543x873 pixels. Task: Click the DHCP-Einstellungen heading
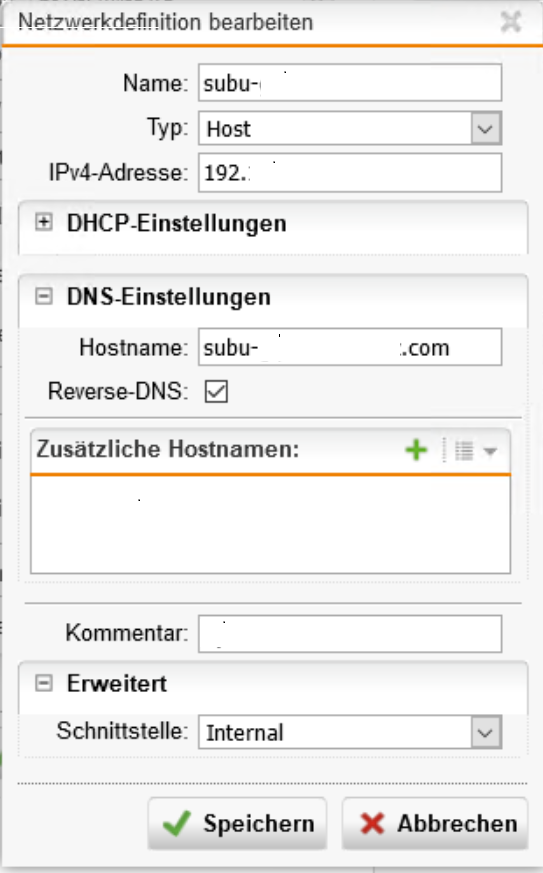(x=177, y=223)
